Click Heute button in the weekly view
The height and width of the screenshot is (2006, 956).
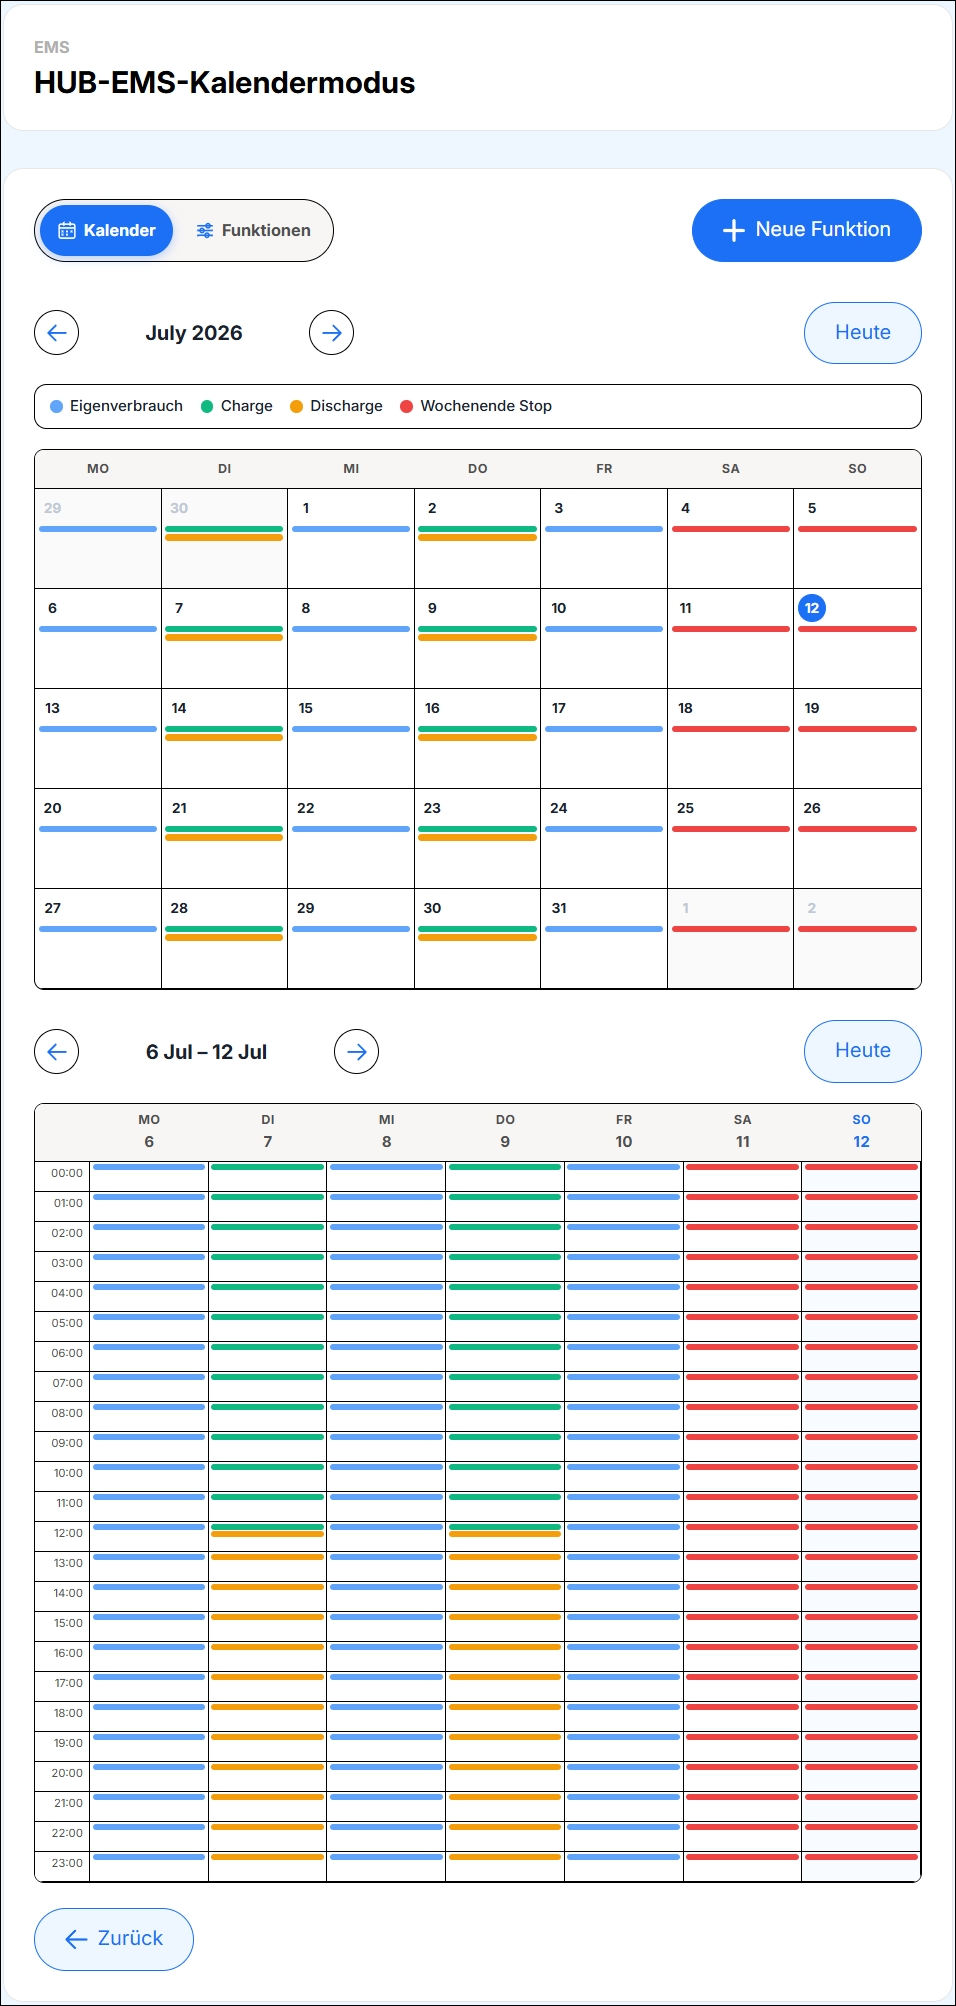click(x=863, y=1051)
